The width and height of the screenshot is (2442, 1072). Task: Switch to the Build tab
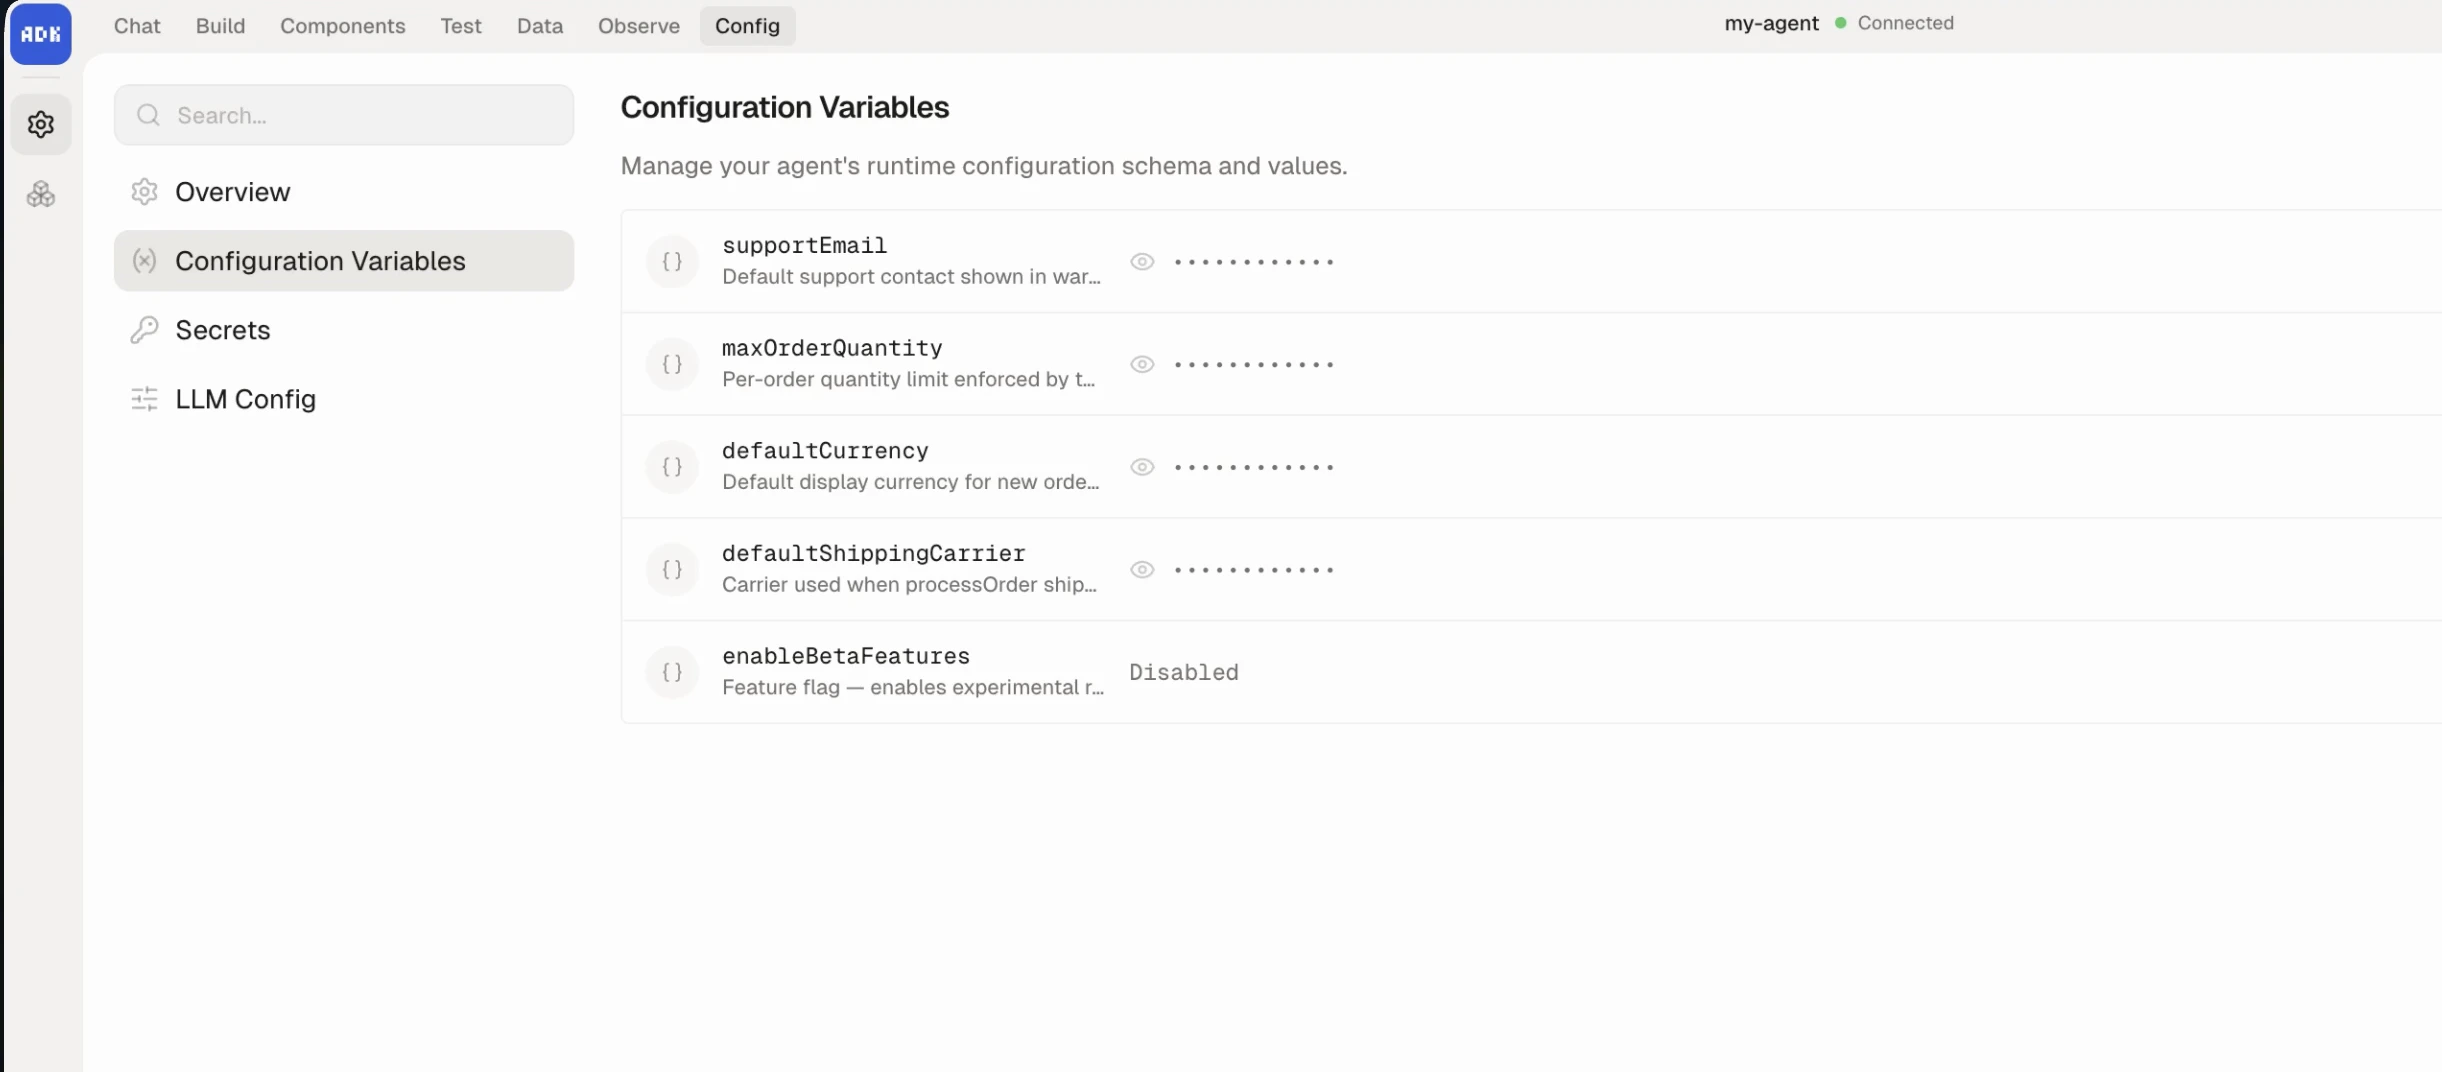220,25
